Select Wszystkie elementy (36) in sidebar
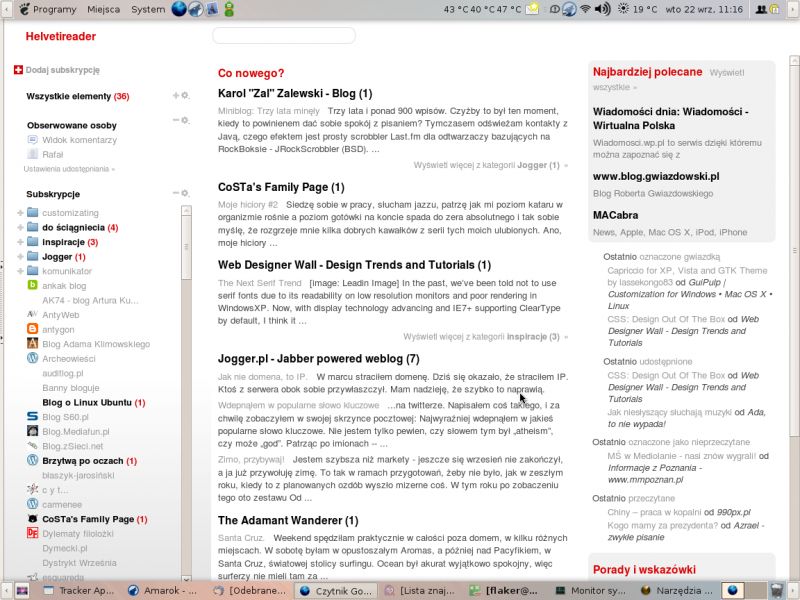Image resolution: width=800 pixels, height=600 pixels. 78,96
